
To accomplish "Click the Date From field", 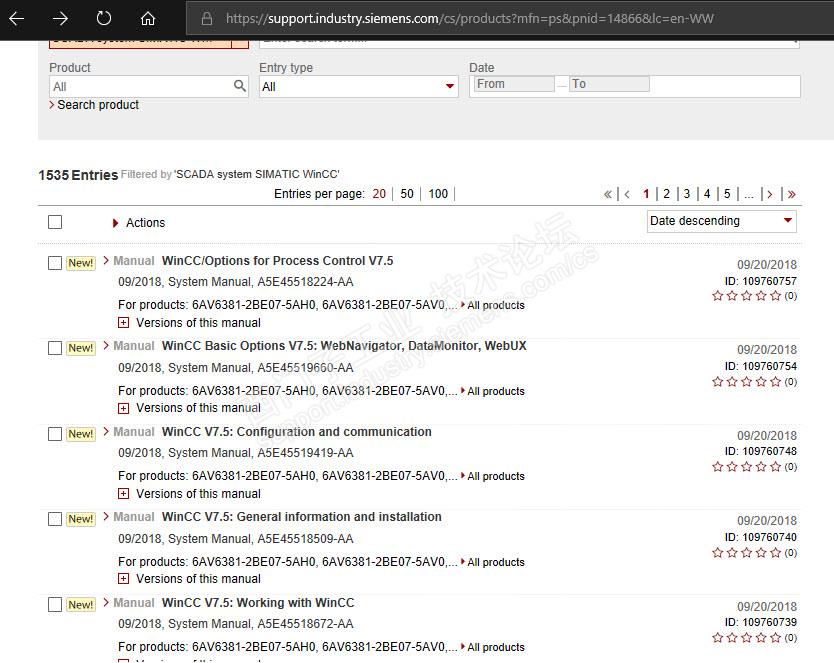I will [x=514, y=84].
